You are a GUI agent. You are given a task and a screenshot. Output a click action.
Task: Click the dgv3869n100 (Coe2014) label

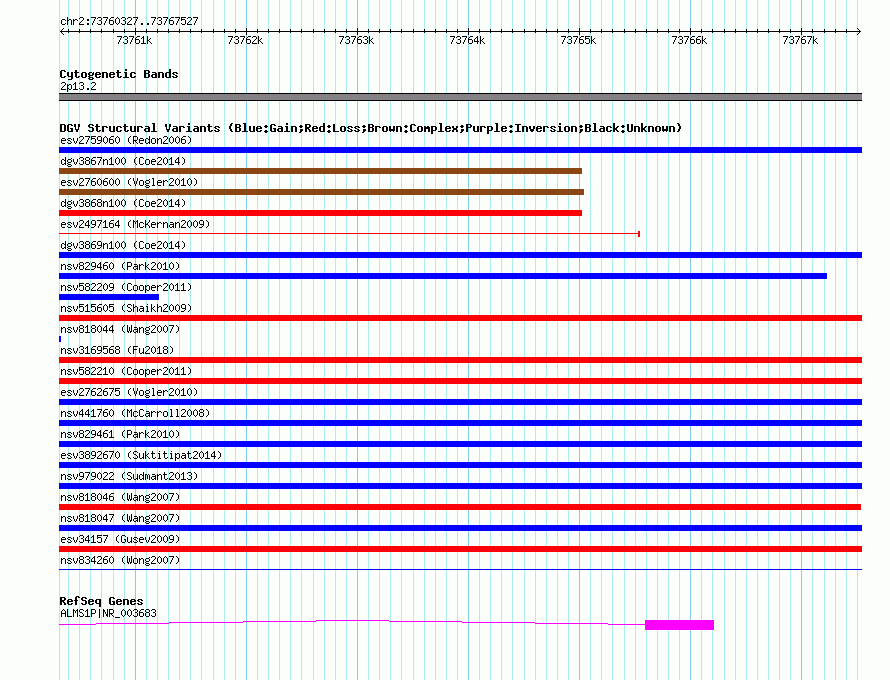(x=123, y=245)
